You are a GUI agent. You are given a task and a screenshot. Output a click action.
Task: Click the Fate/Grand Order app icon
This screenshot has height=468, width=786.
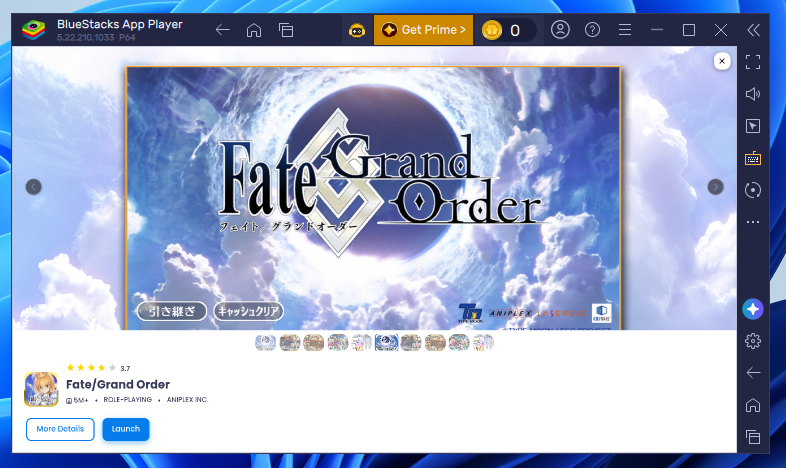tap(41, 389)
